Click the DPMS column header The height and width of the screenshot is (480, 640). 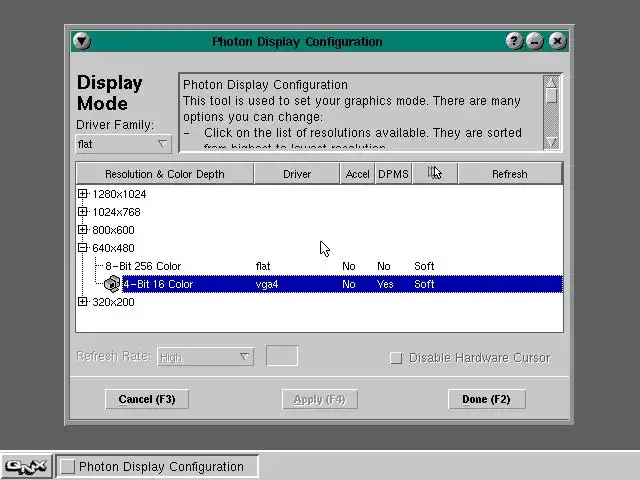[x=393, y=174]
